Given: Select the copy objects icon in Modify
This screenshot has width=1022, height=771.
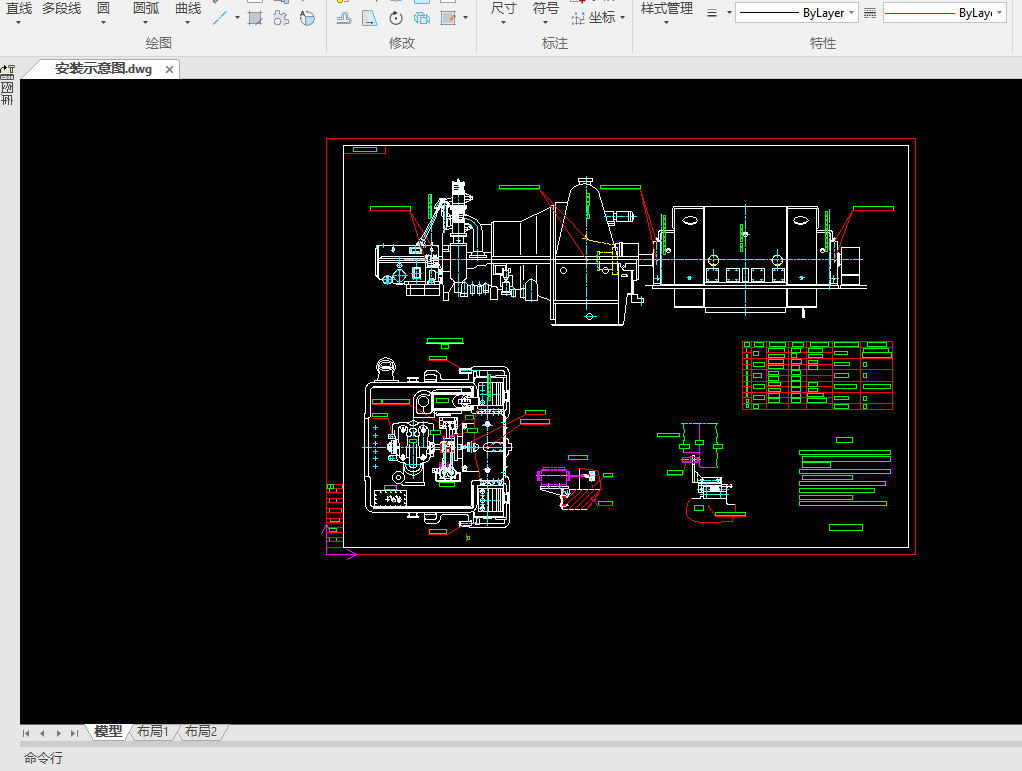Looking at the screenshot, I should point(422,18).
